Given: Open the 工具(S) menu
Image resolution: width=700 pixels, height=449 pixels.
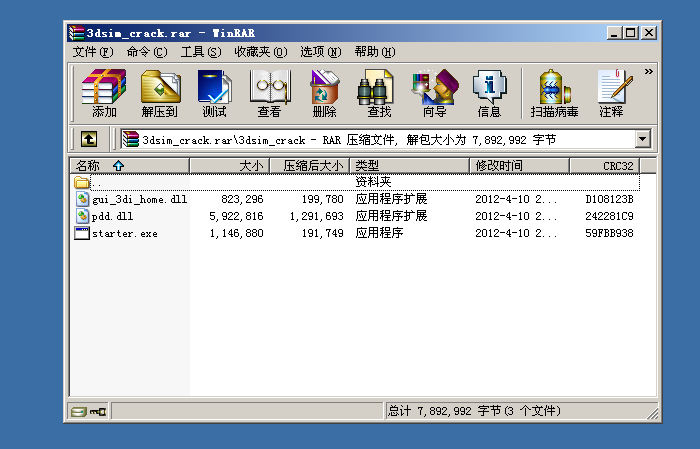Looking at the screenshot, I should (x=201, y=52).
